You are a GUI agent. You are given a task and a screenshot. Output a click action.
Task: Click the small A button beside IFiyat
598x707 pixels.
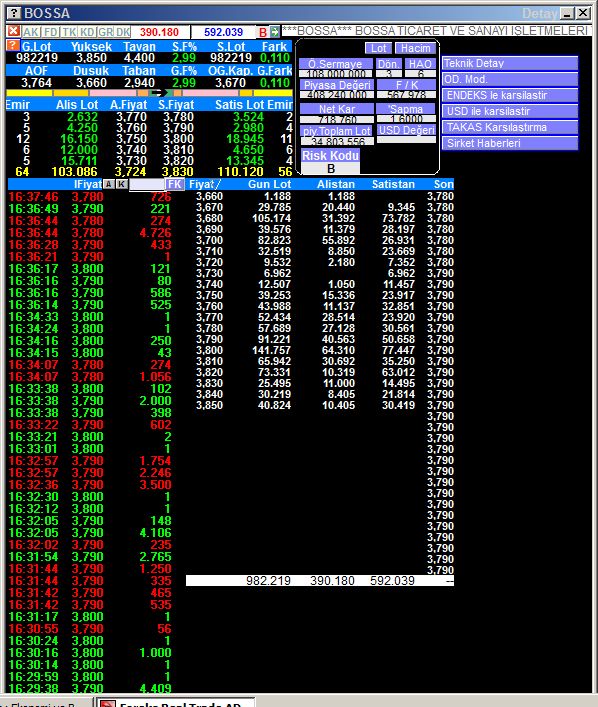pos(109,184)
